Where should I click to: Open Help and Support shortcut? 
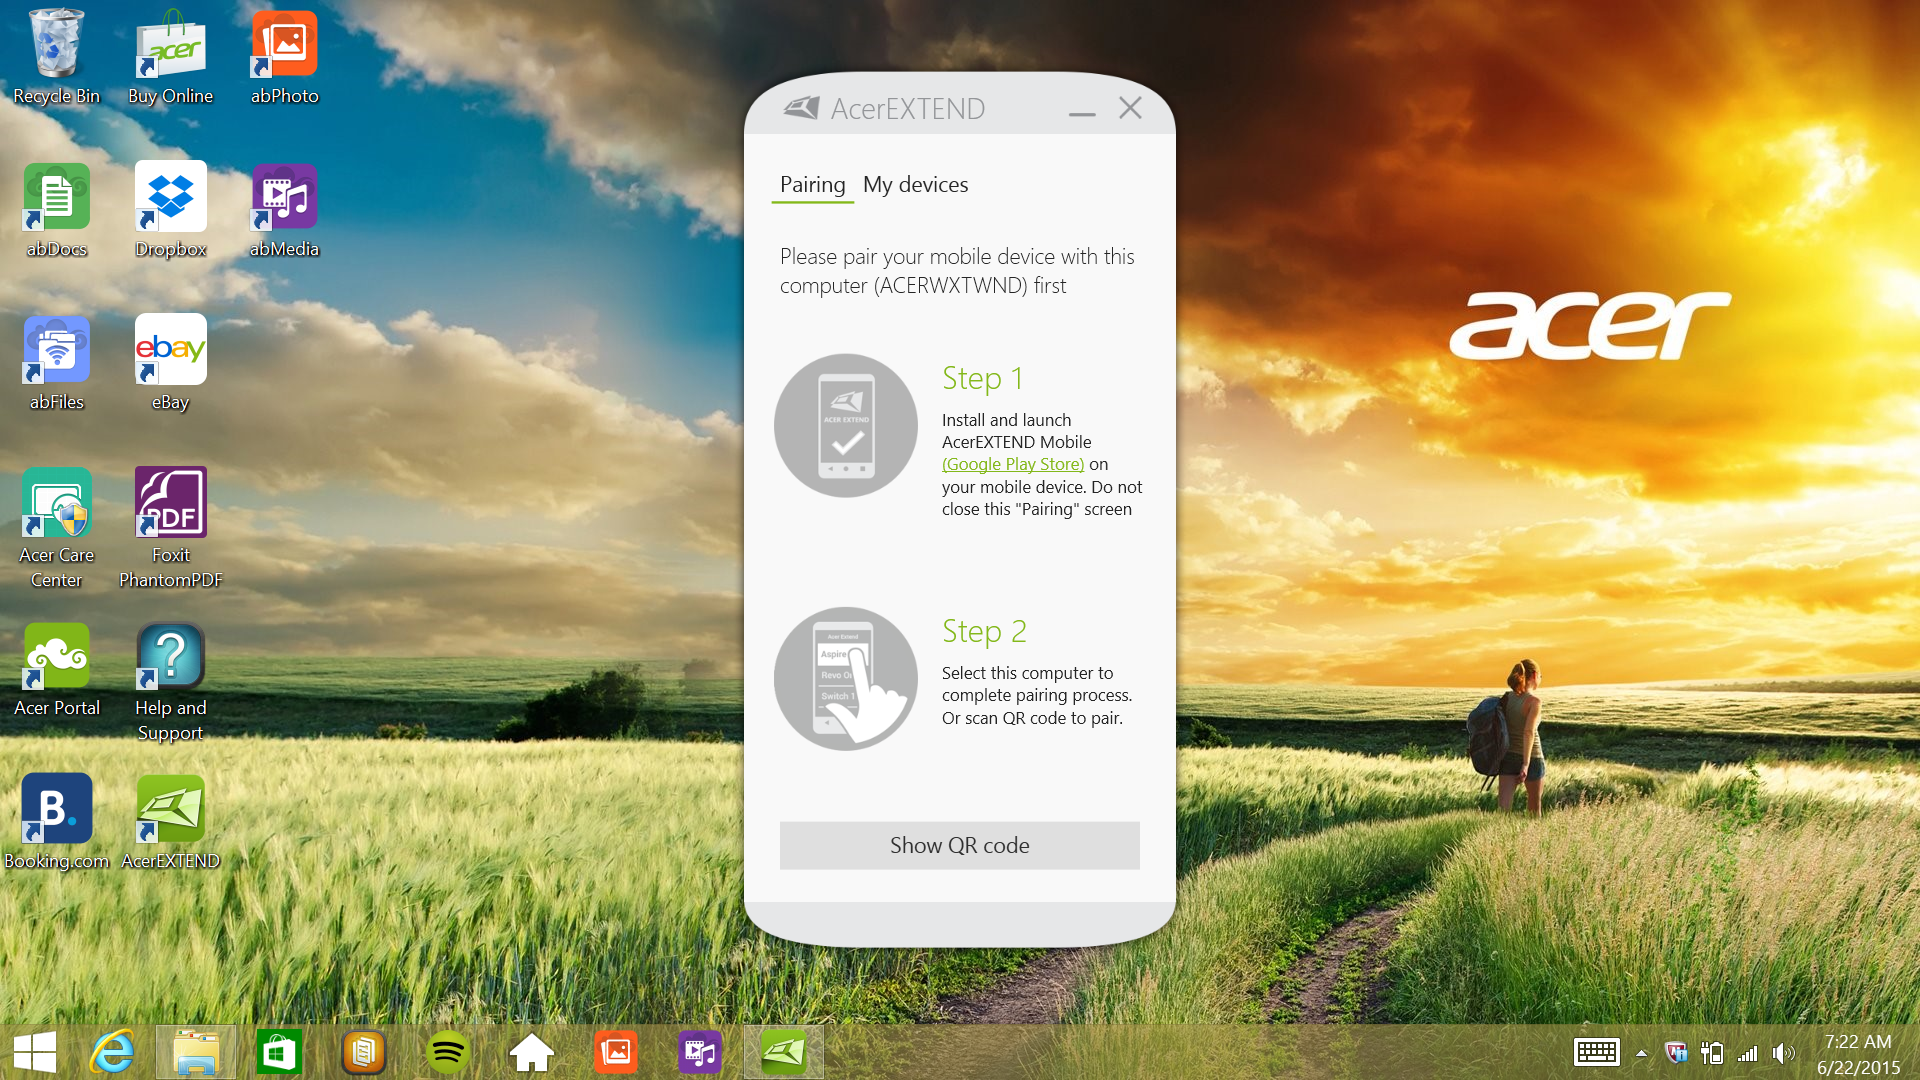171,658
